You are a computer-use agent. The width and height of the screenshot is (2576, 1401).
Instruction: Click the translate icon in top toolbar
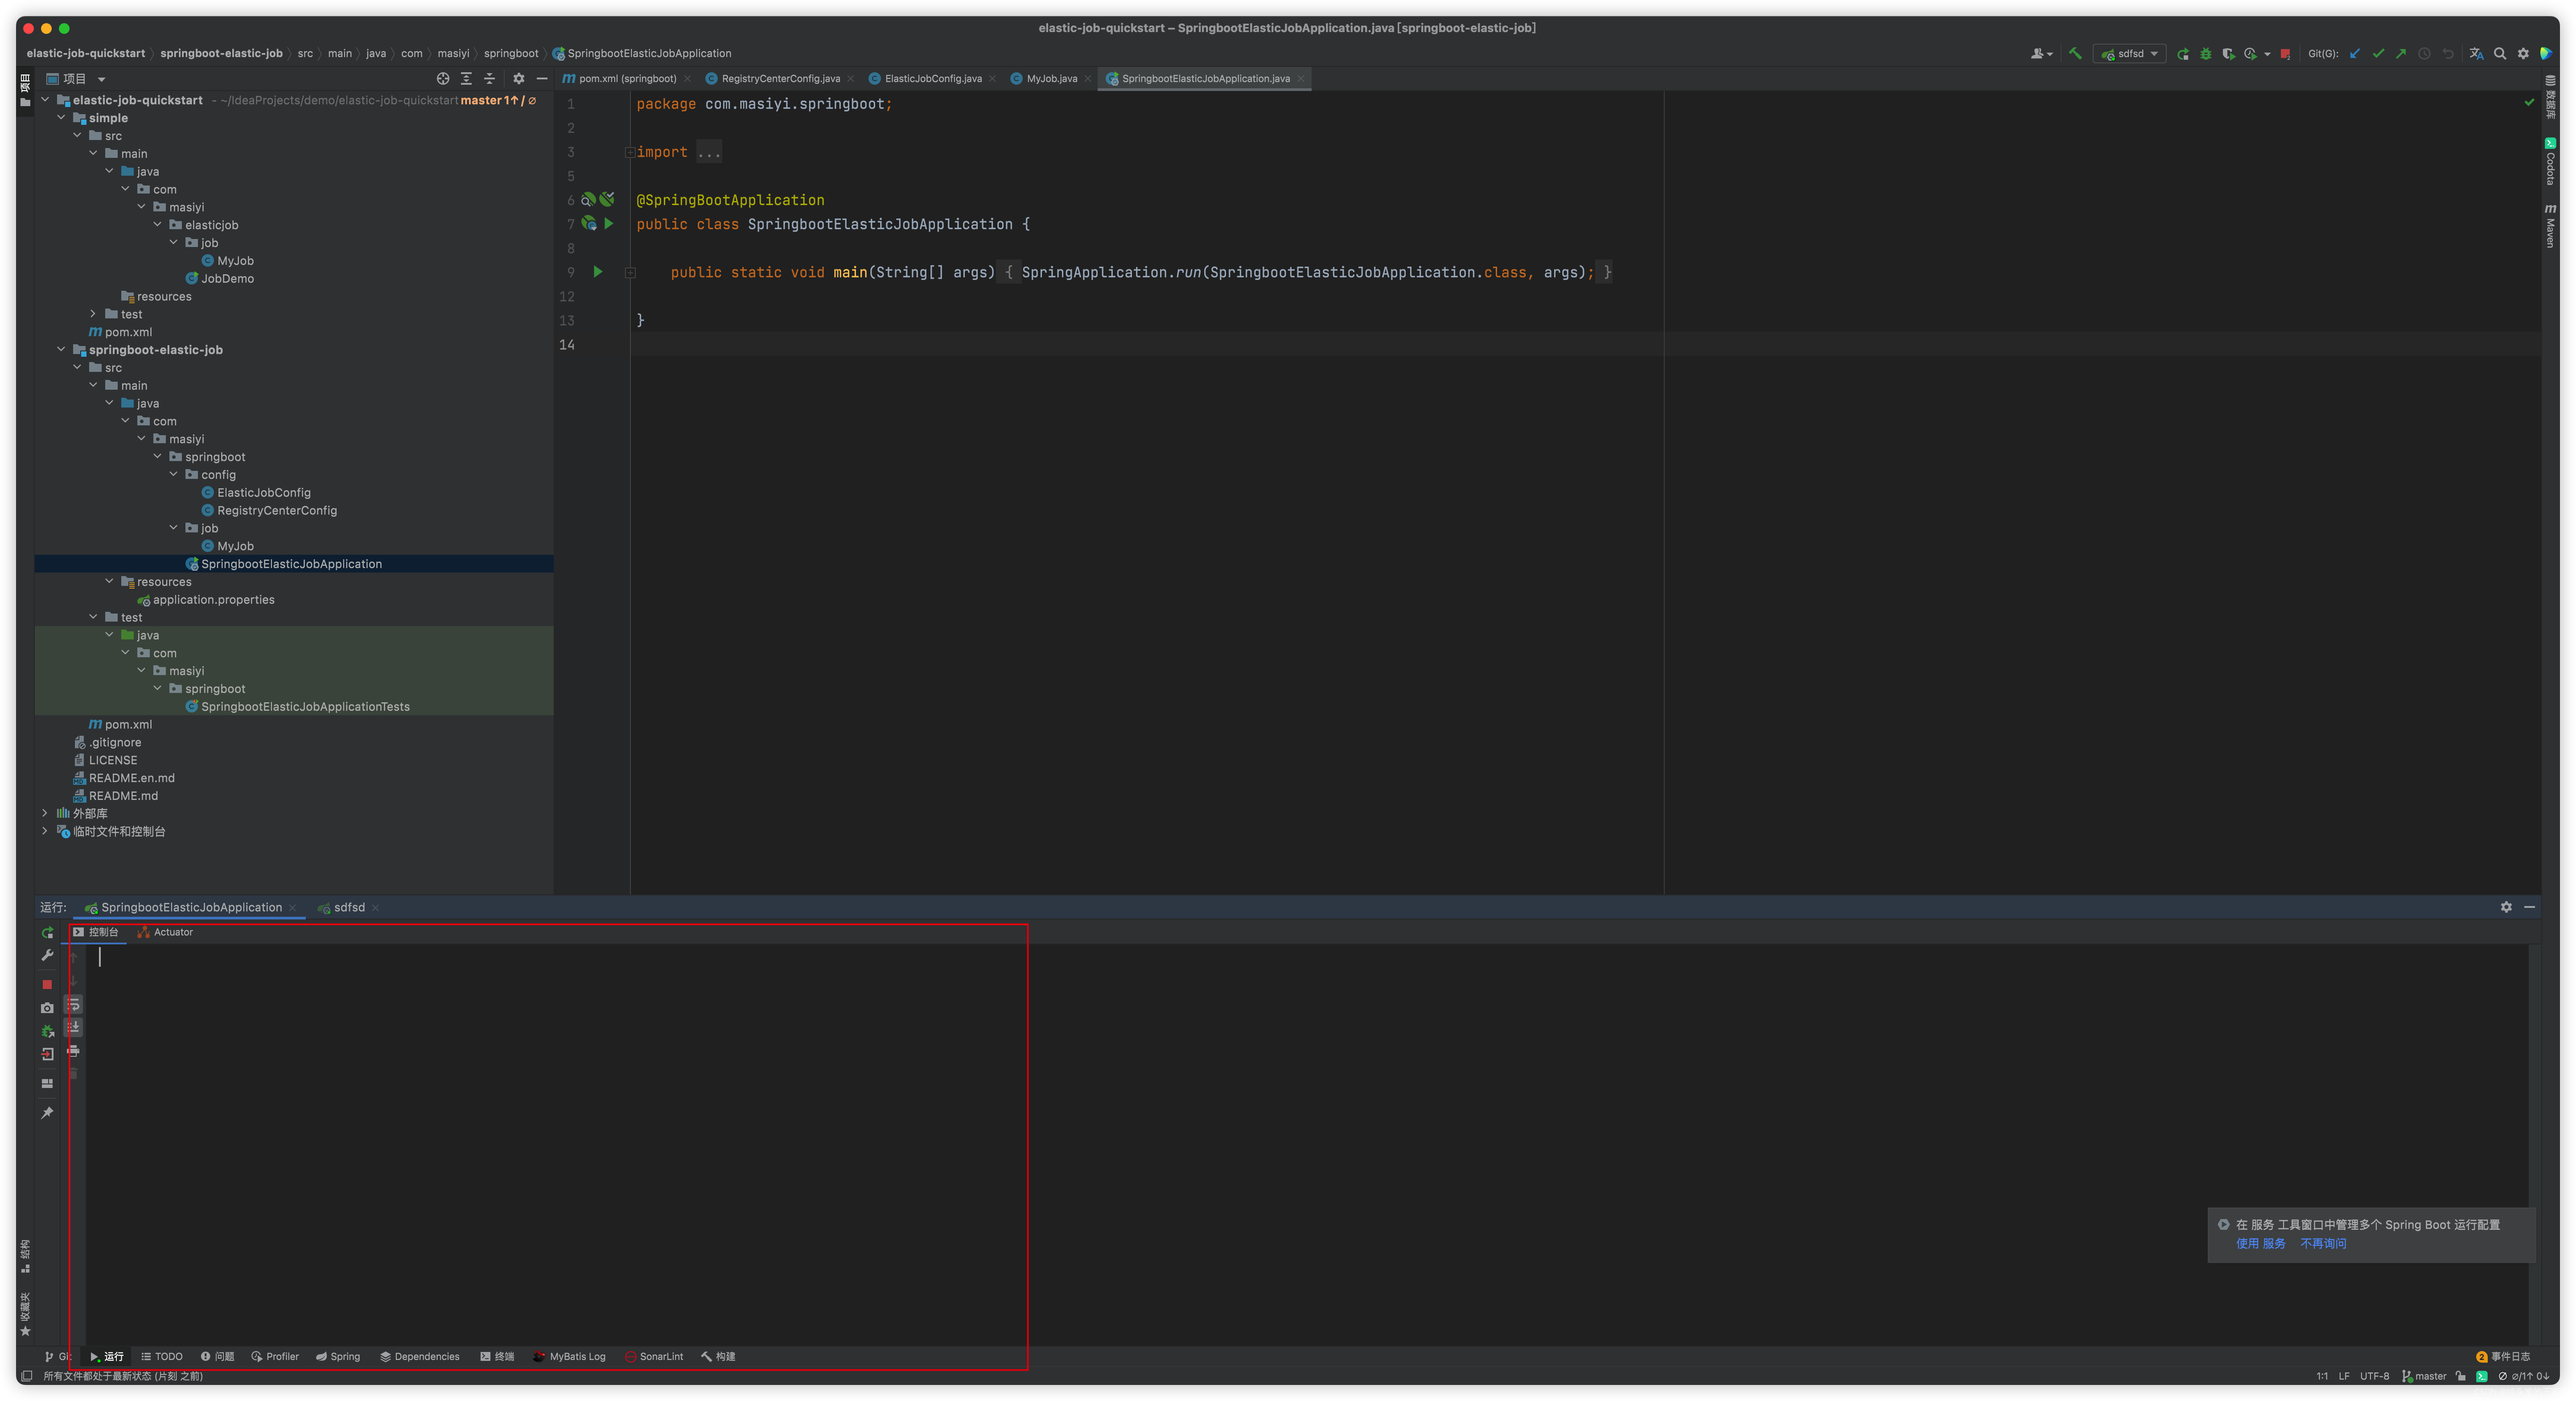(x=2476, y=54)
